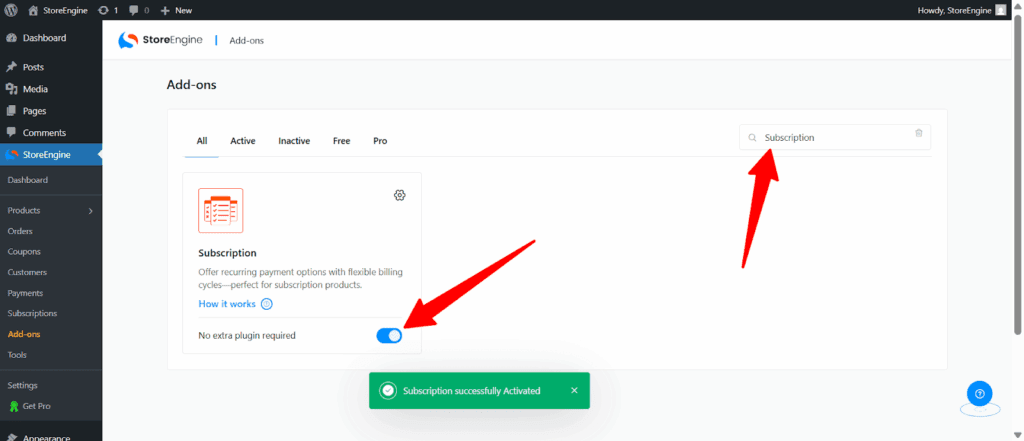The width and height of the screenshot is (1024, 441).
Task: Click the Subscription successfully Activated message
Action: click(472, 391)
